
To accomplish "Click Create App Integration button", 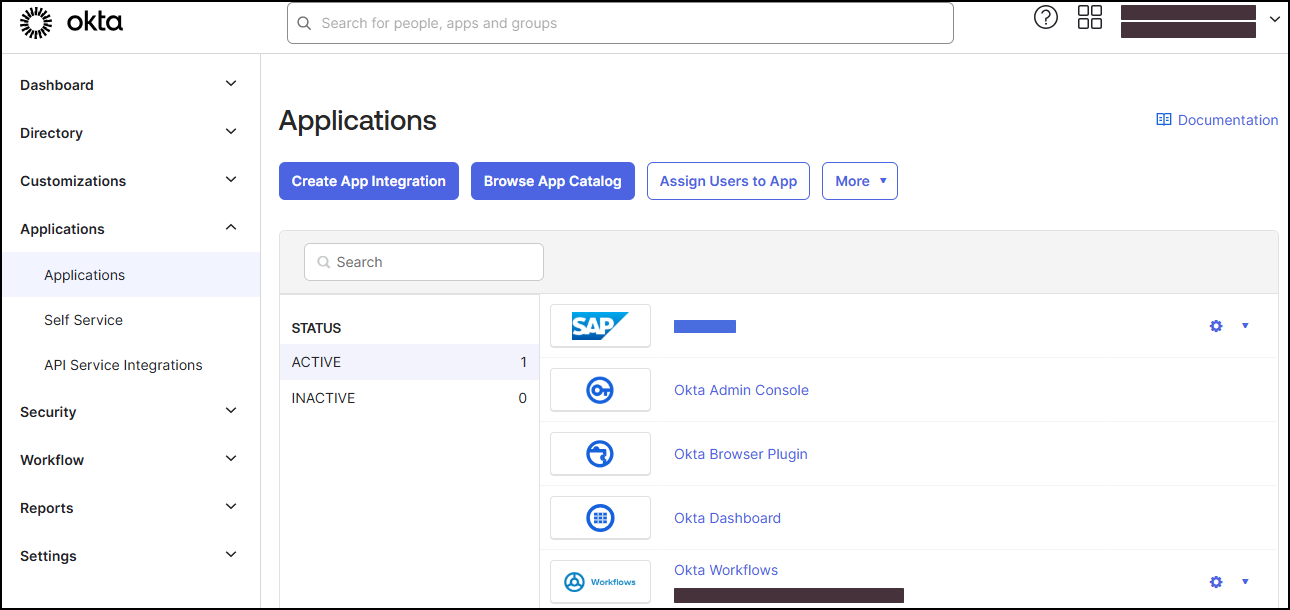I will tap(368, 181).
